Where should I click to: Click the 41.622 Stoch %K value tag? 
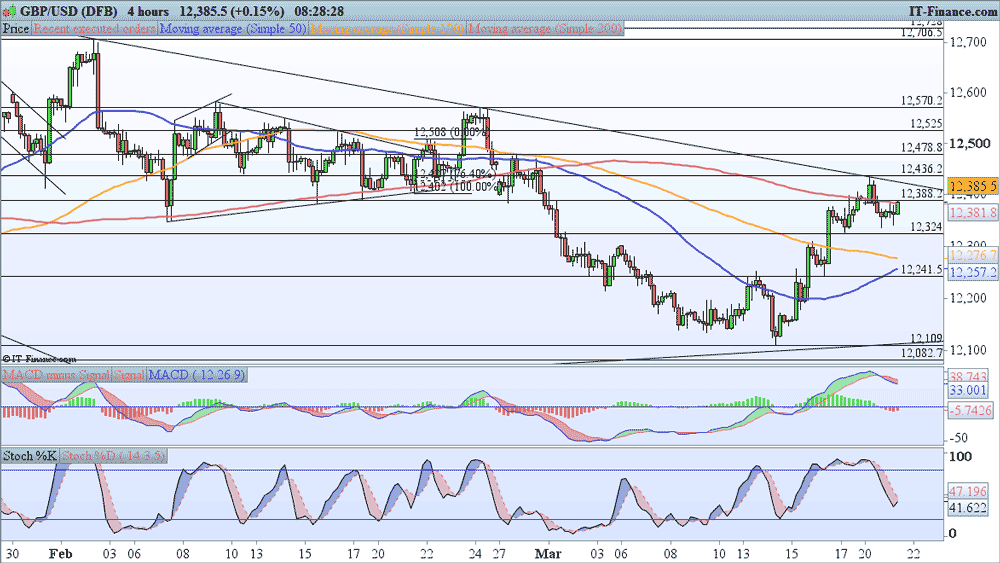(x=968, y=508)
